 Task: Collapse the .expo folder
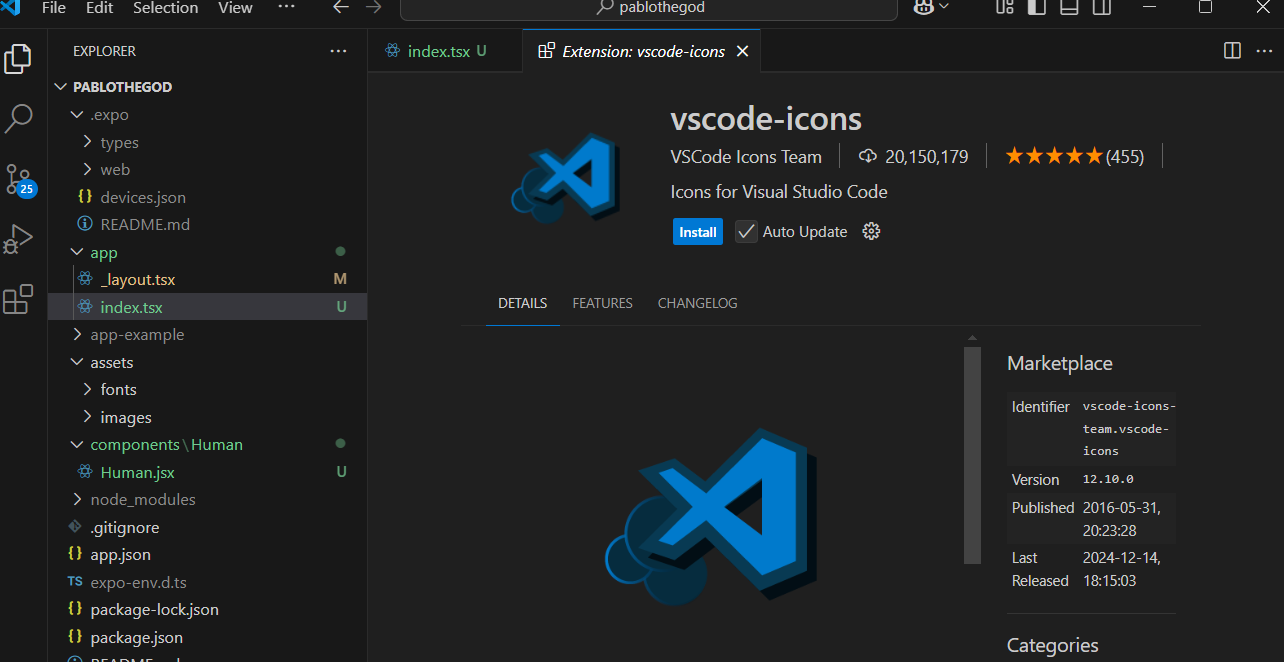[77, 115]
